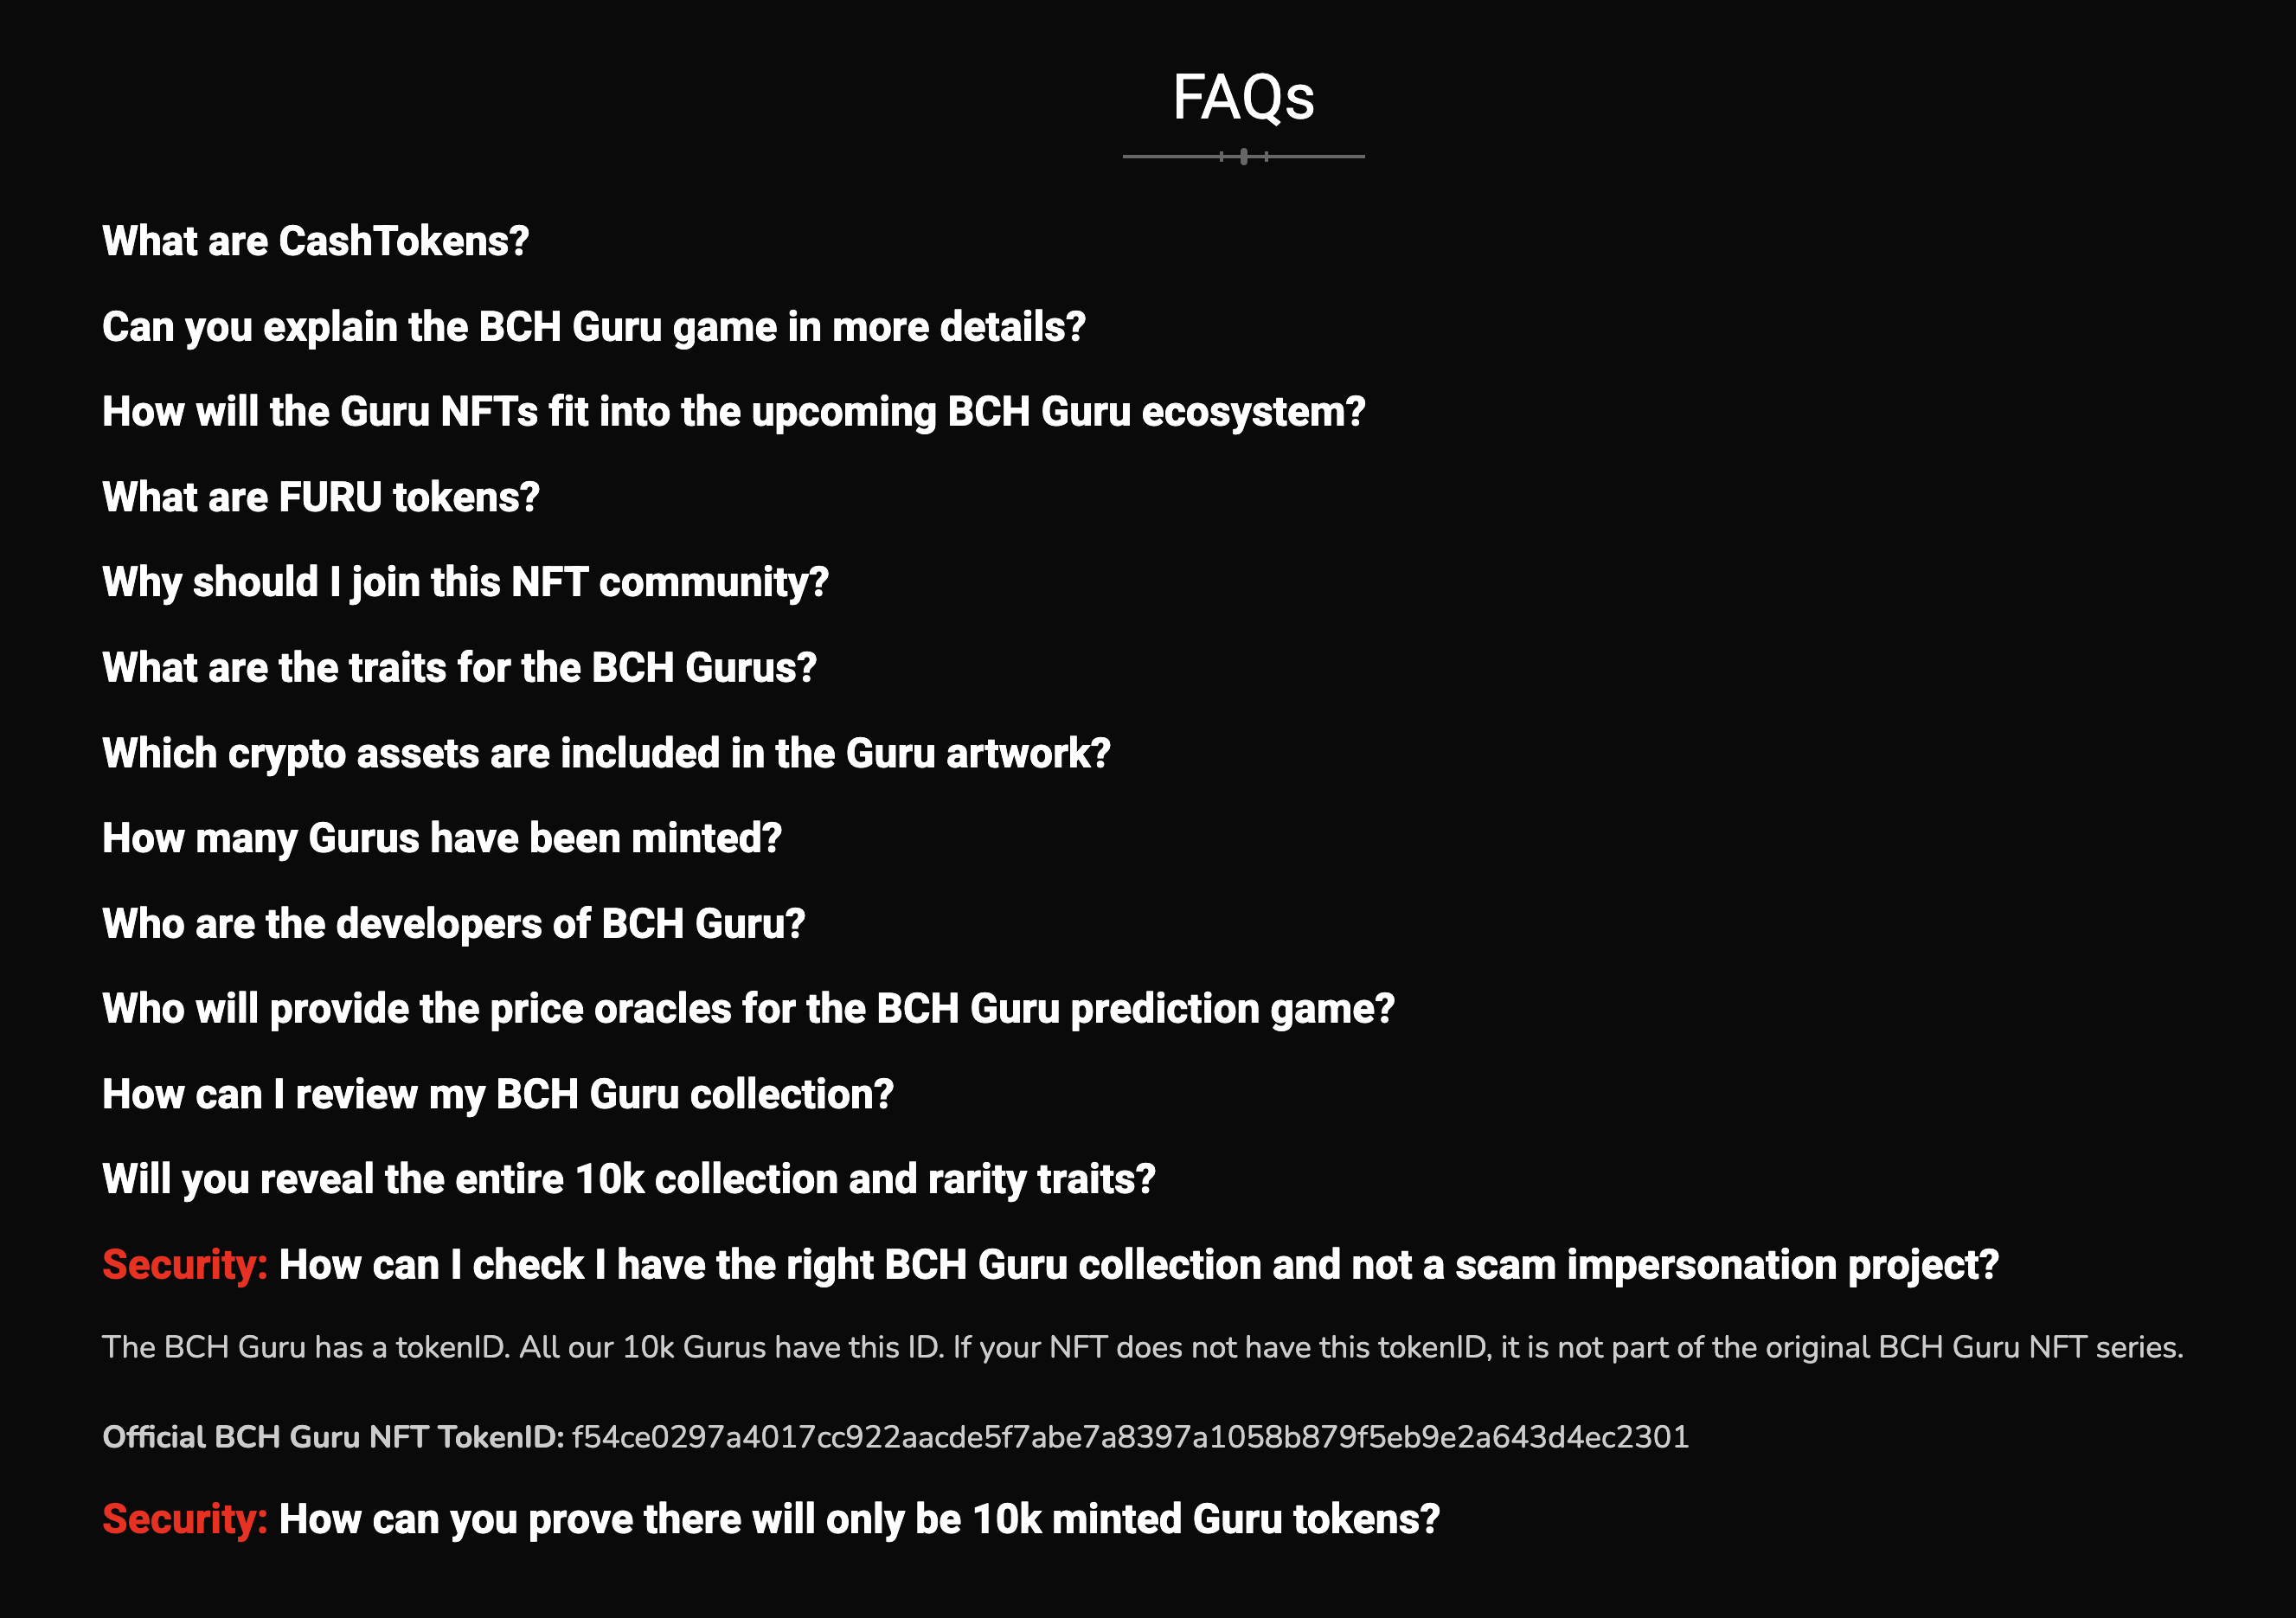Open the Guru NFTs ecosystem question
Screen dimensions: 2296x1618
coord(733,412)
